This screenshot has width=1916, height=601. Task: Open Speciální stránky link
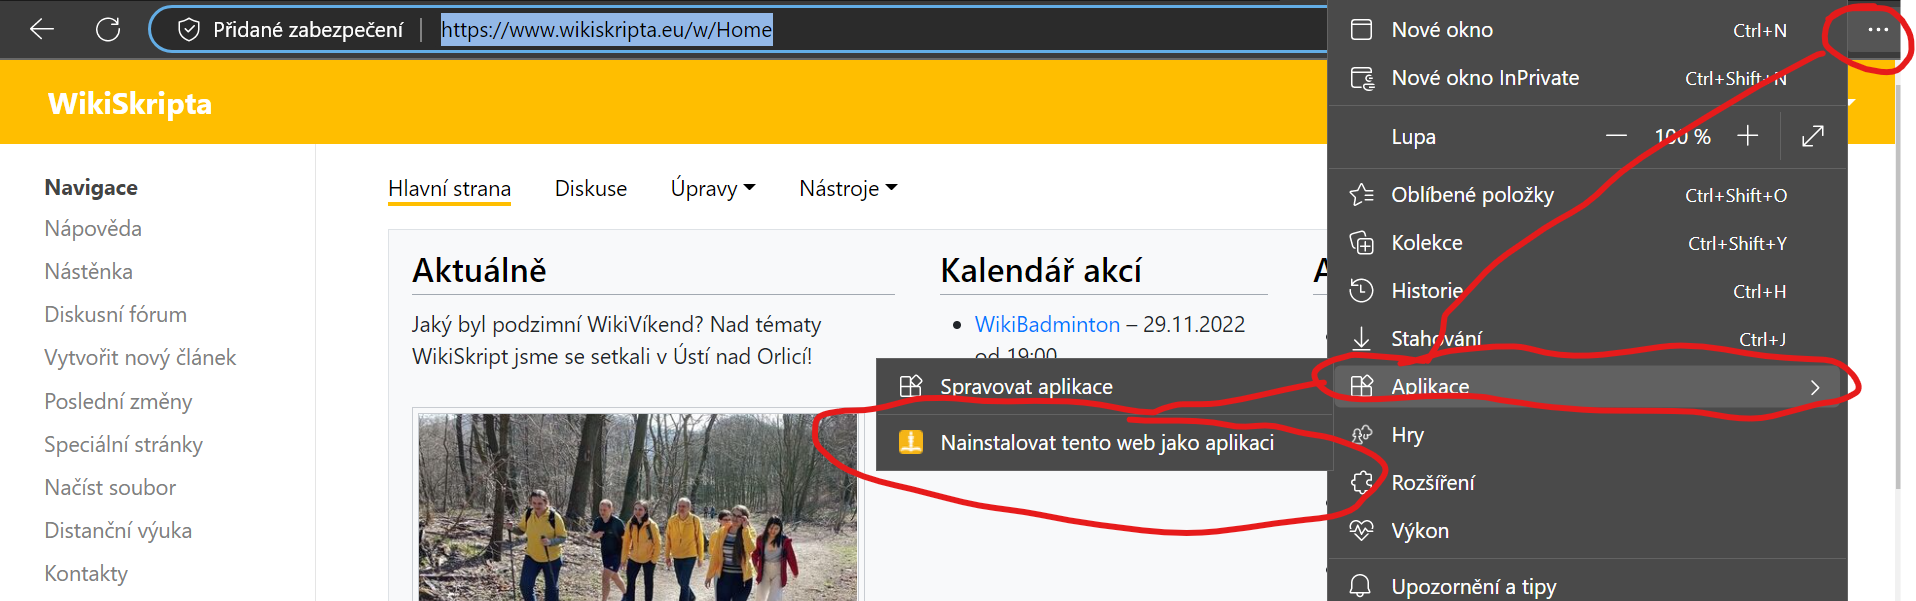tap(123, 445)
